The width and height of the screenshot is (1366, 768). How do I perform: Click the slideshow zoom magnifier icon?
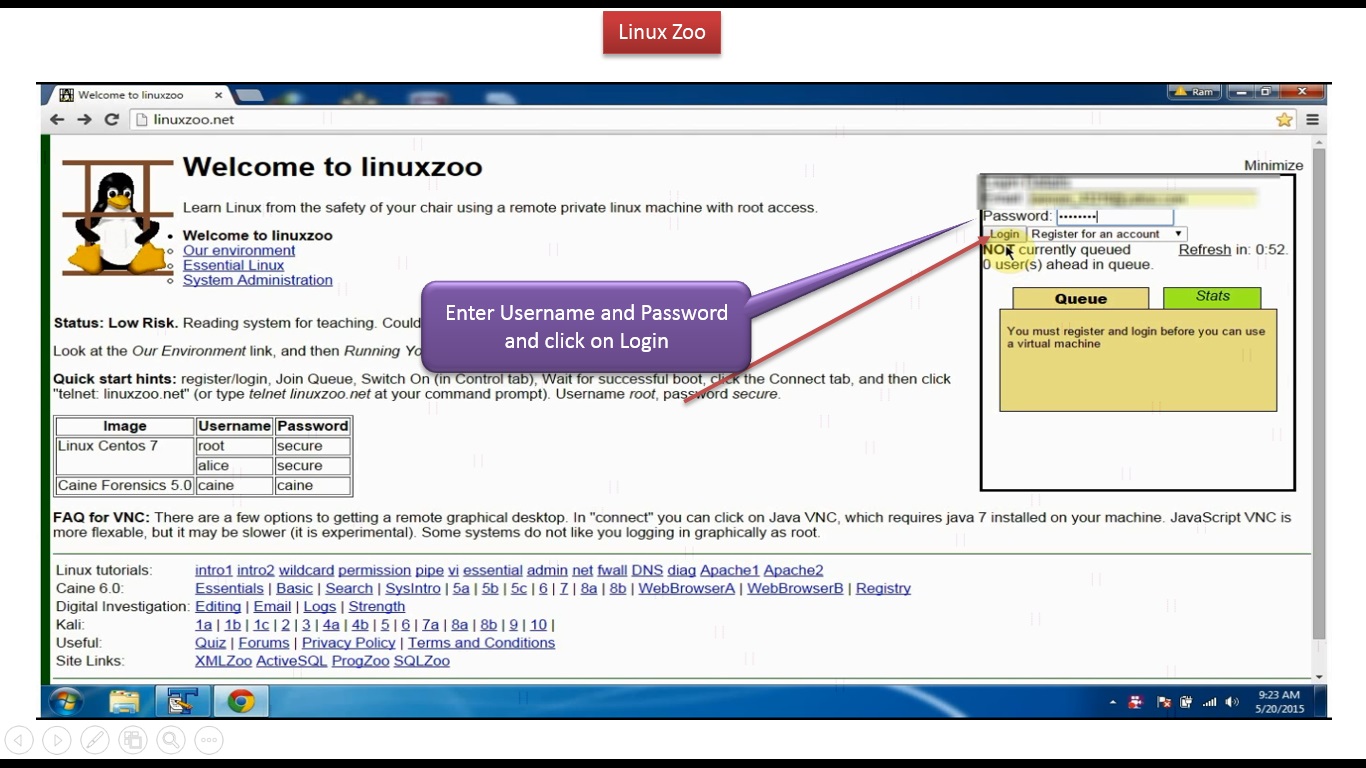coord(171,740)
